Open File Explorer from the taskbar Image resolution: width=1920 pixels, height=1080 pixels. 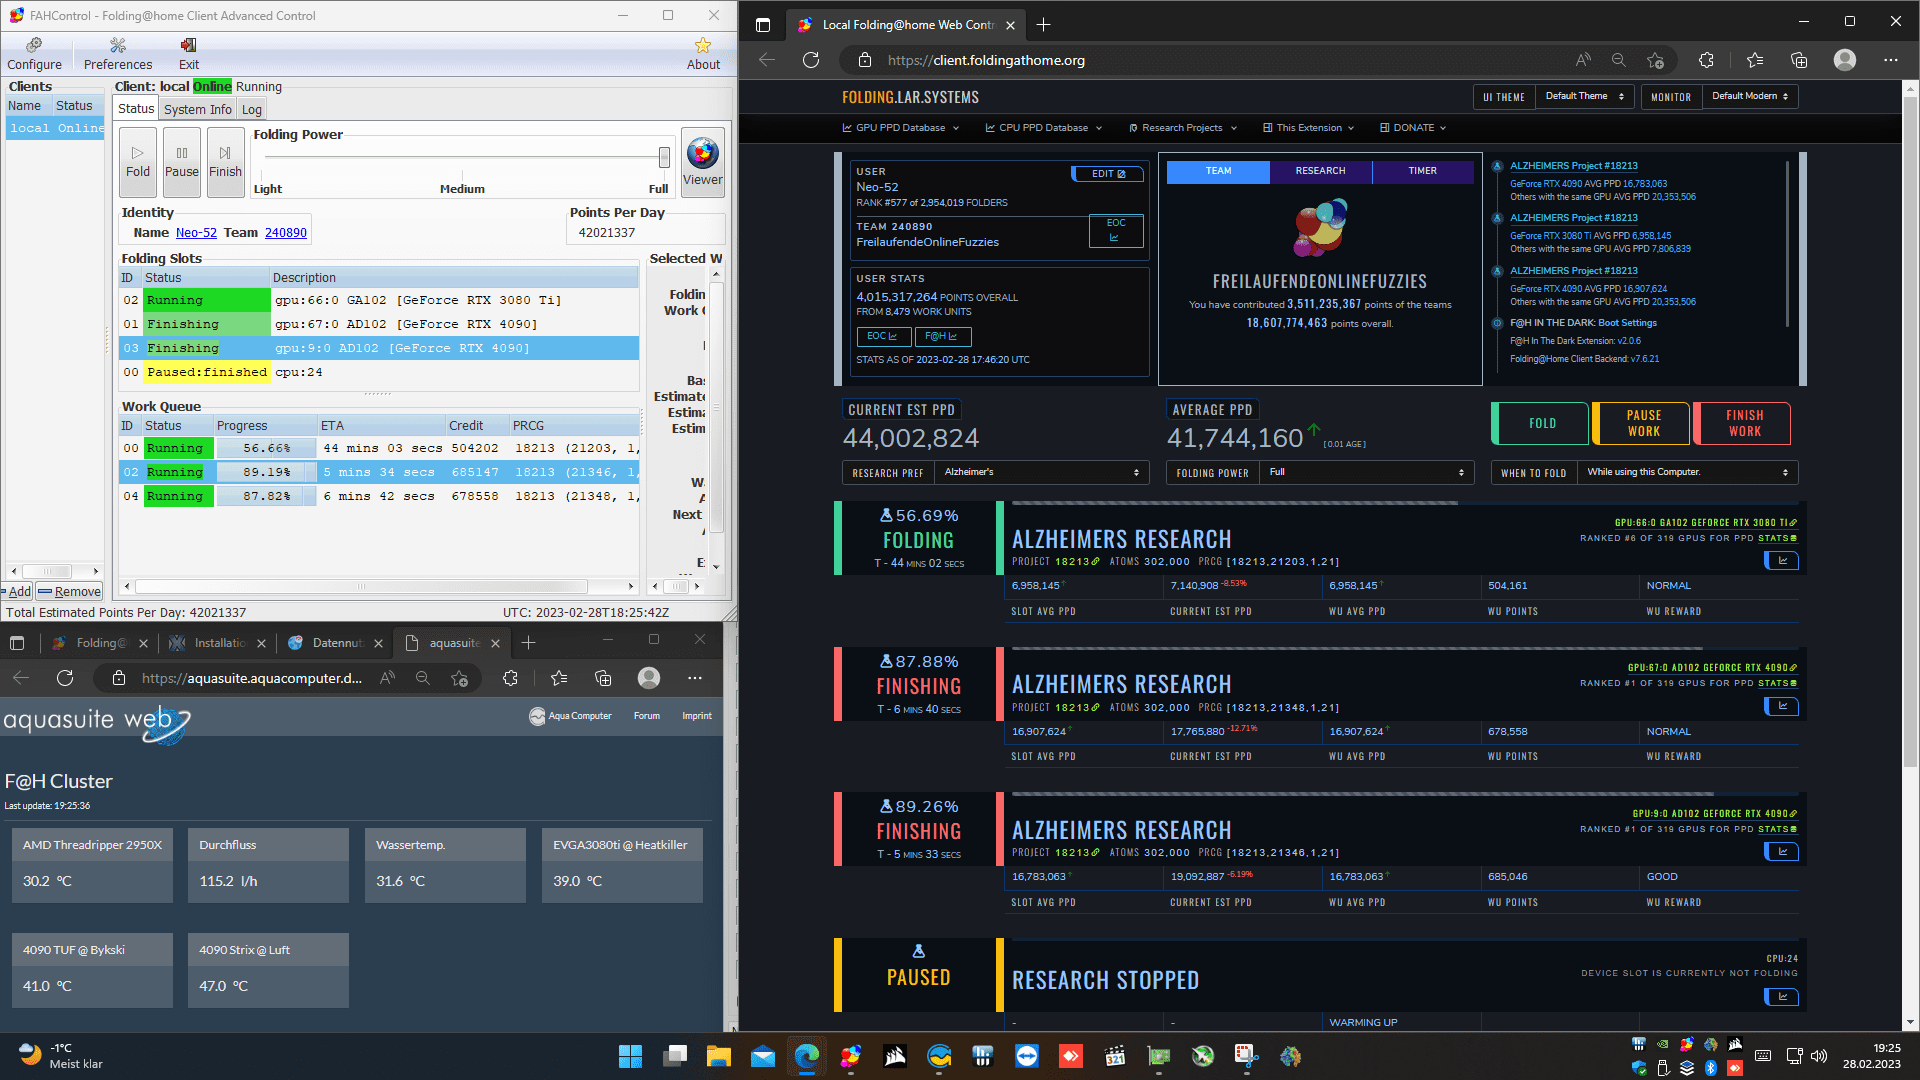718,1056
